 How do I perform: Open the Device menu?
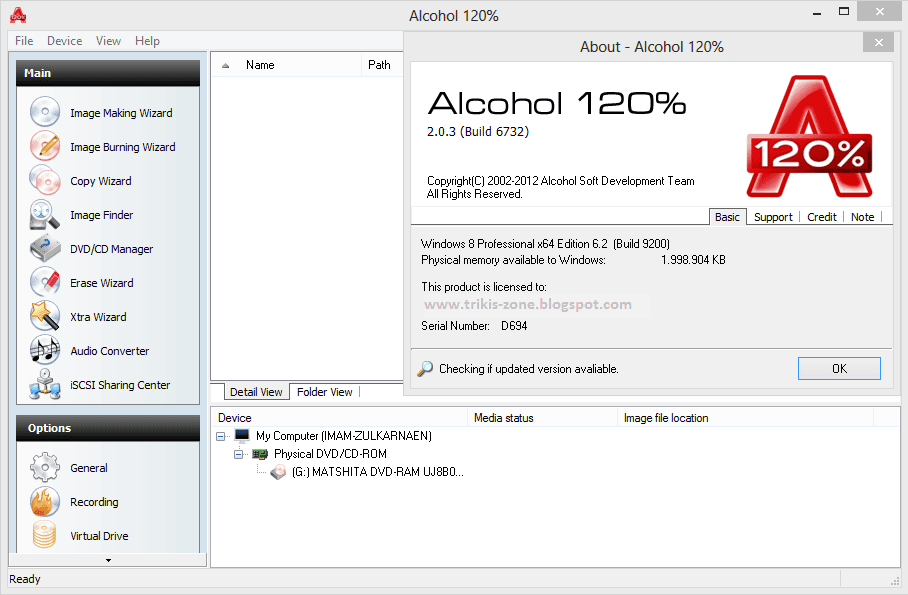[x=64, y=41]
